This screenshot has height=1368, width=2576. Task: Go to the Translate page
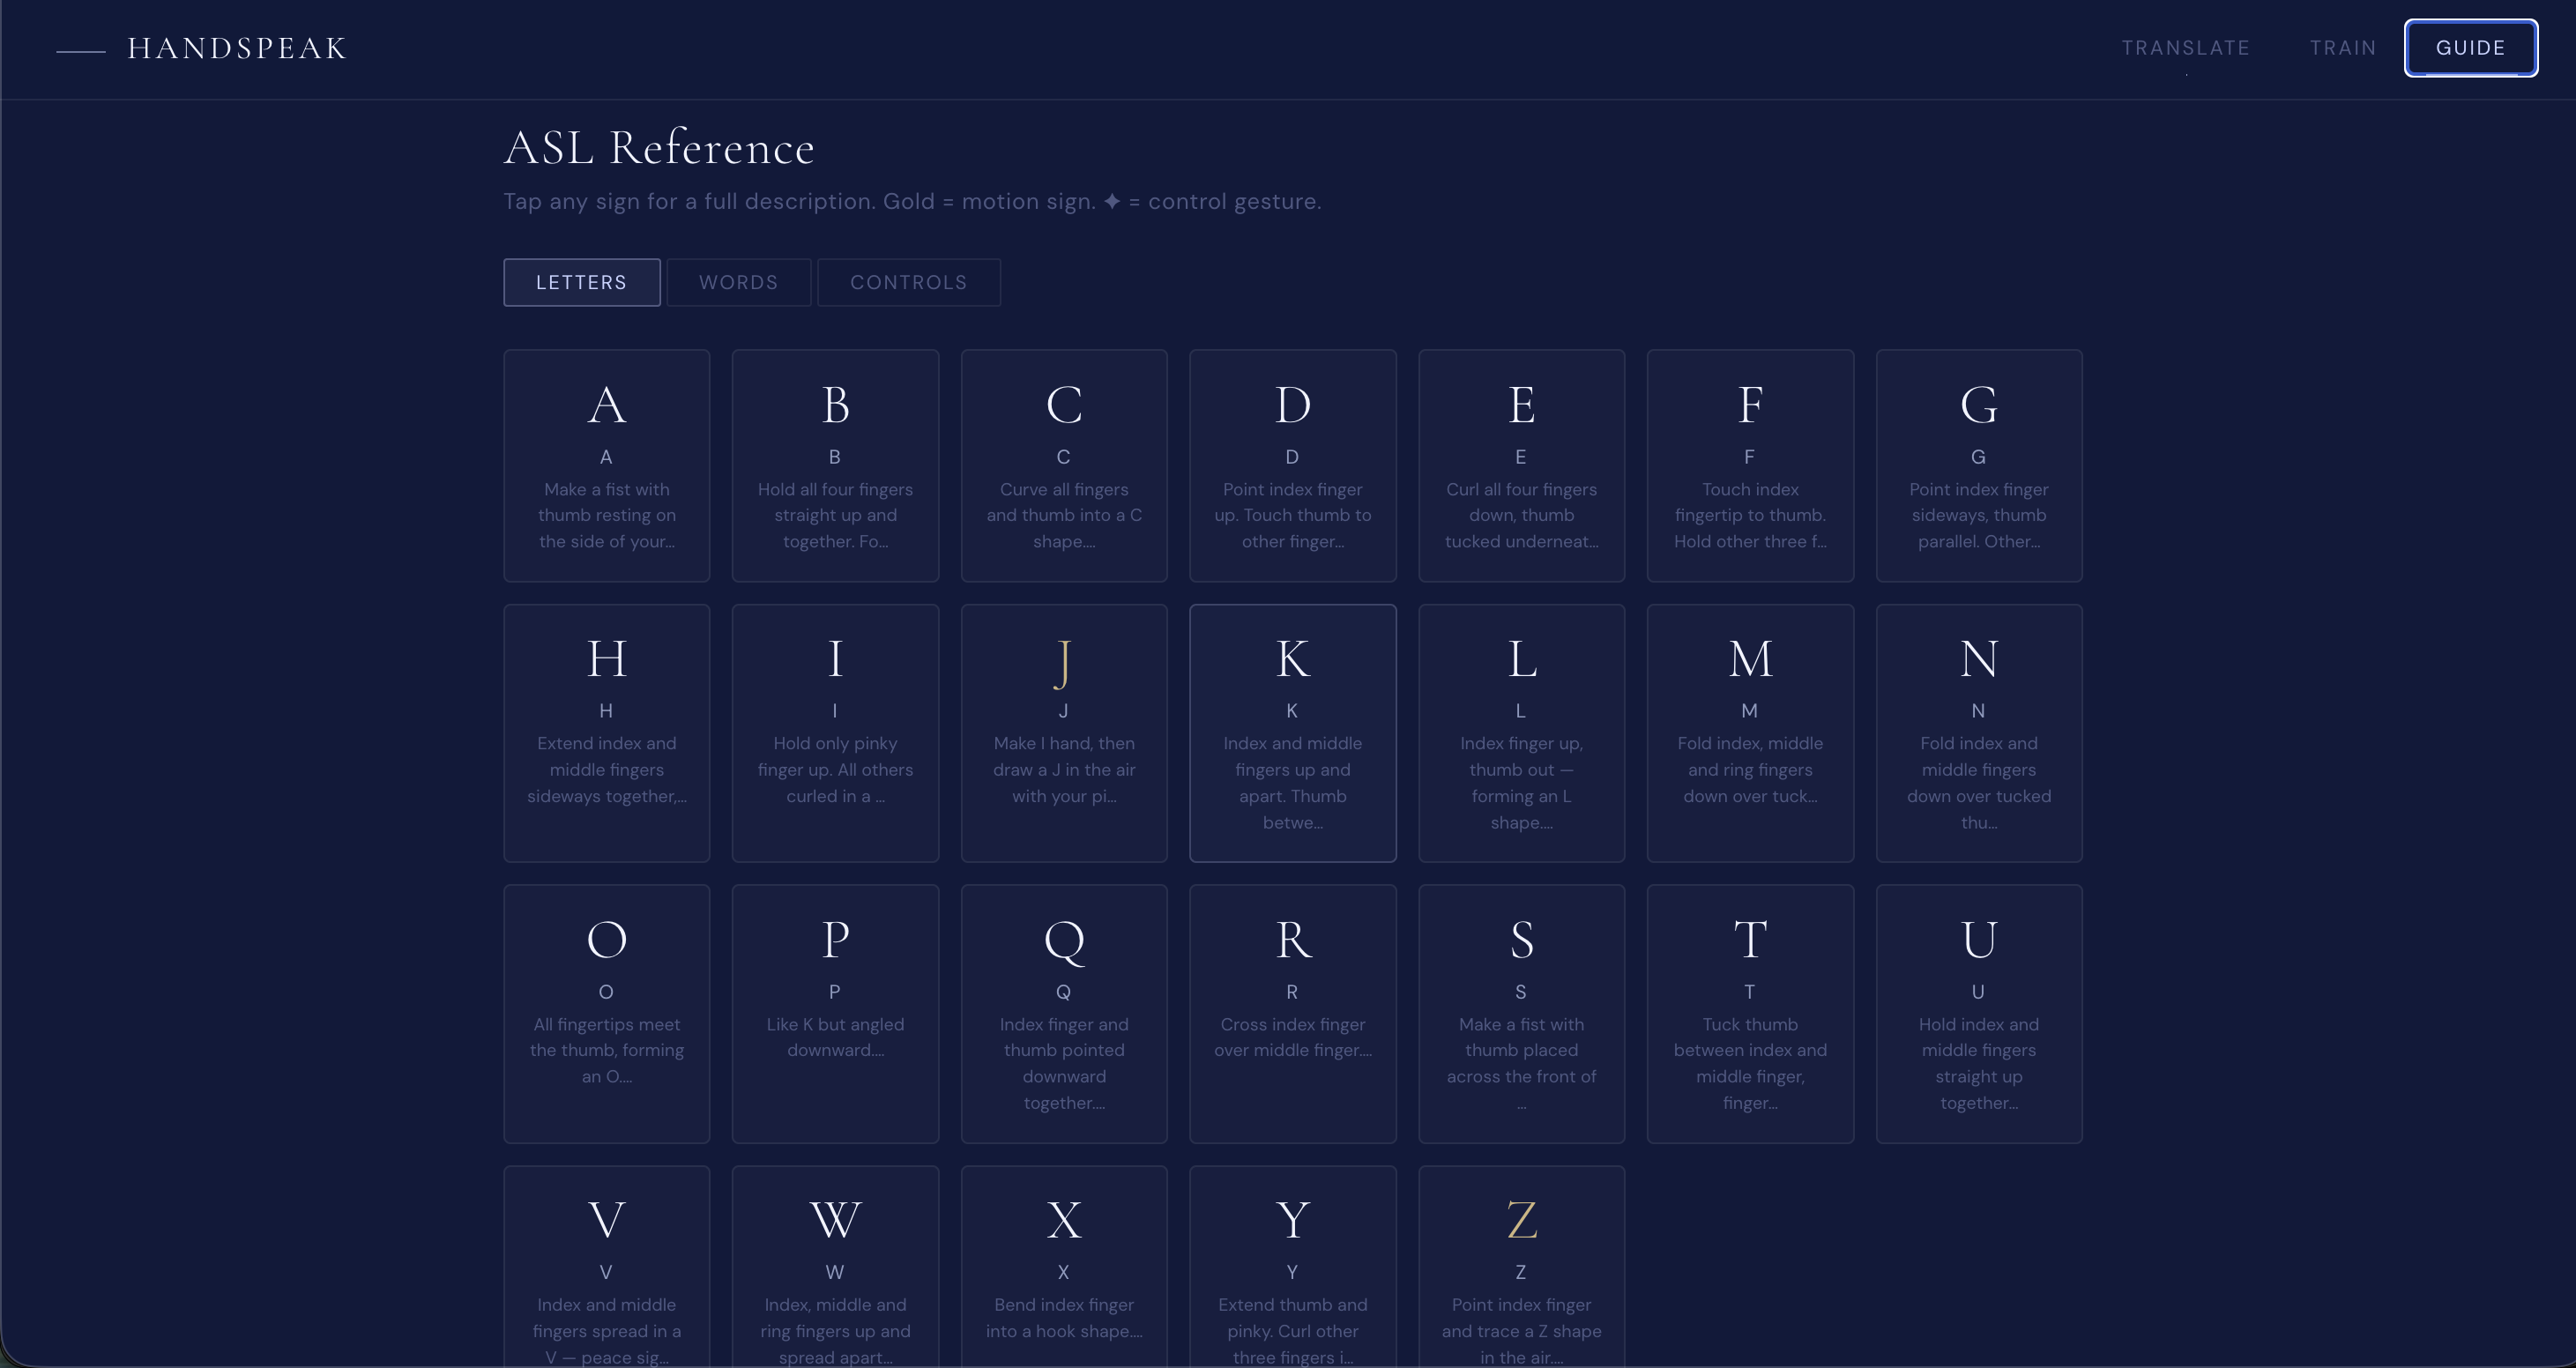pyautogui.click(x=2185, y=48)
